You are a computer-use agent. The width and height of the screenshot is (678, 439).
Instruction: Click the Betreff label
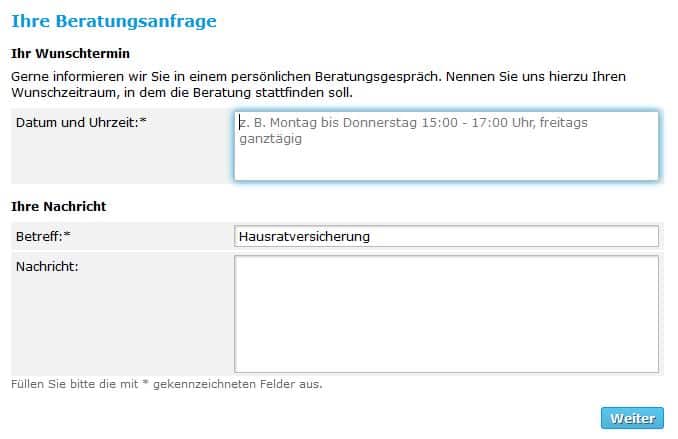click(x=43, y=237)
